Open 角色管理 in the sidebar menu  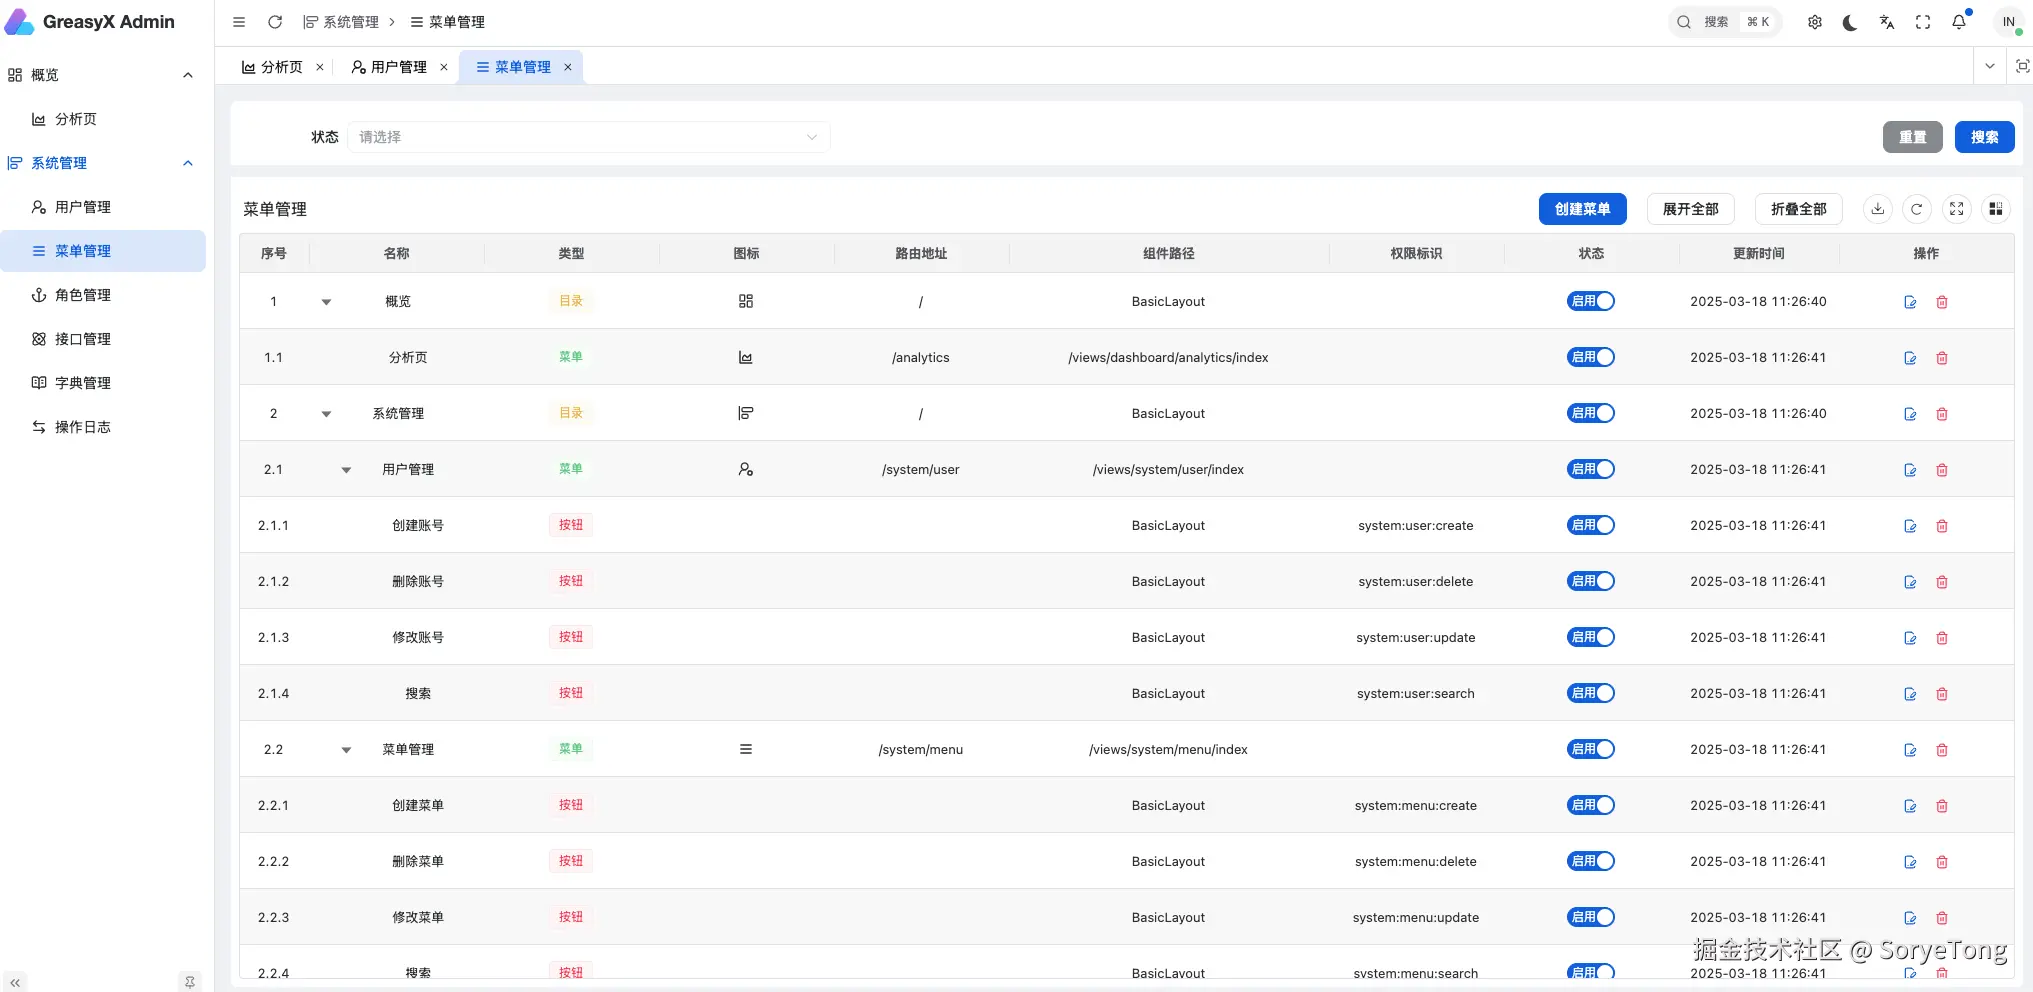pos(83,295)
